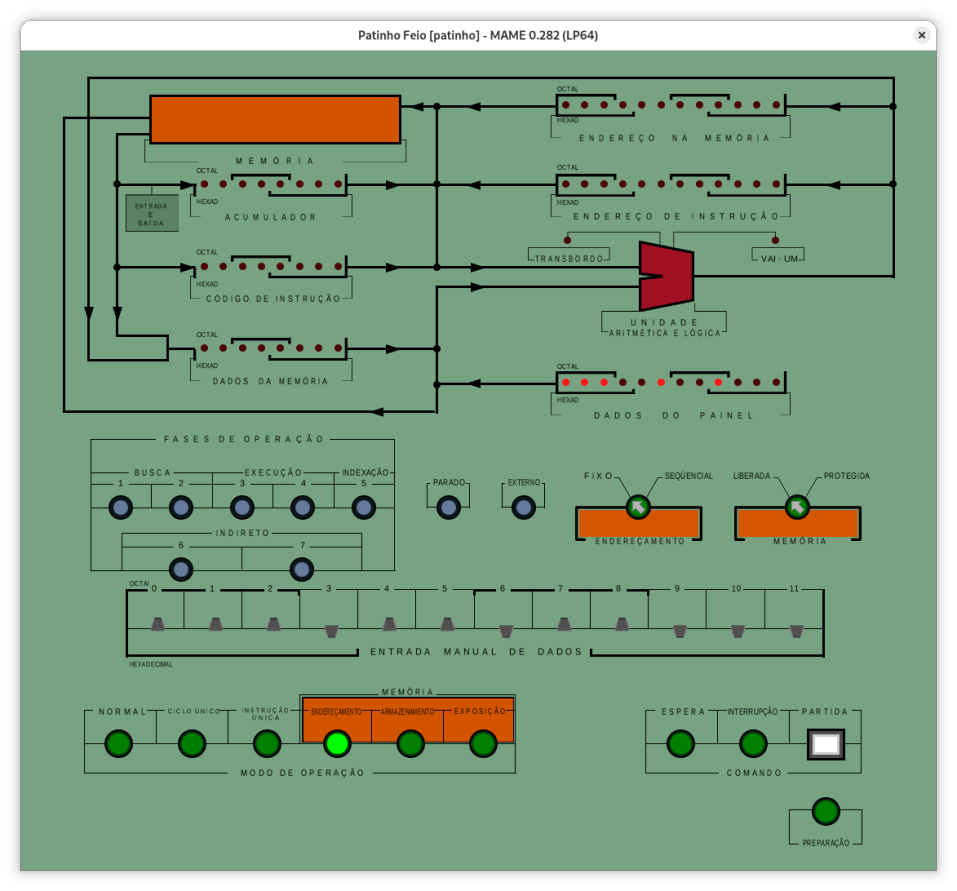Click the Entrada e Saída box
This screenshot has width=957, height=891.
click(152, 213)
